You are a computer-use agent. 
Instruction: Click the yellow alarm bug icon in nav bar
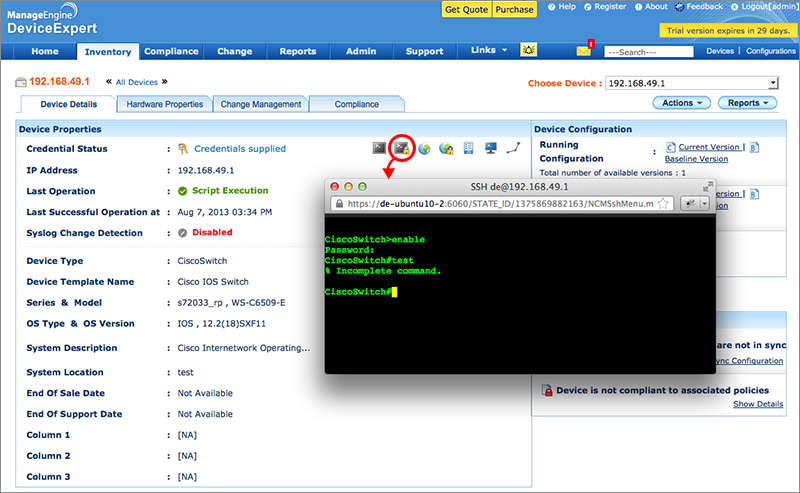[x=529, y=50]
